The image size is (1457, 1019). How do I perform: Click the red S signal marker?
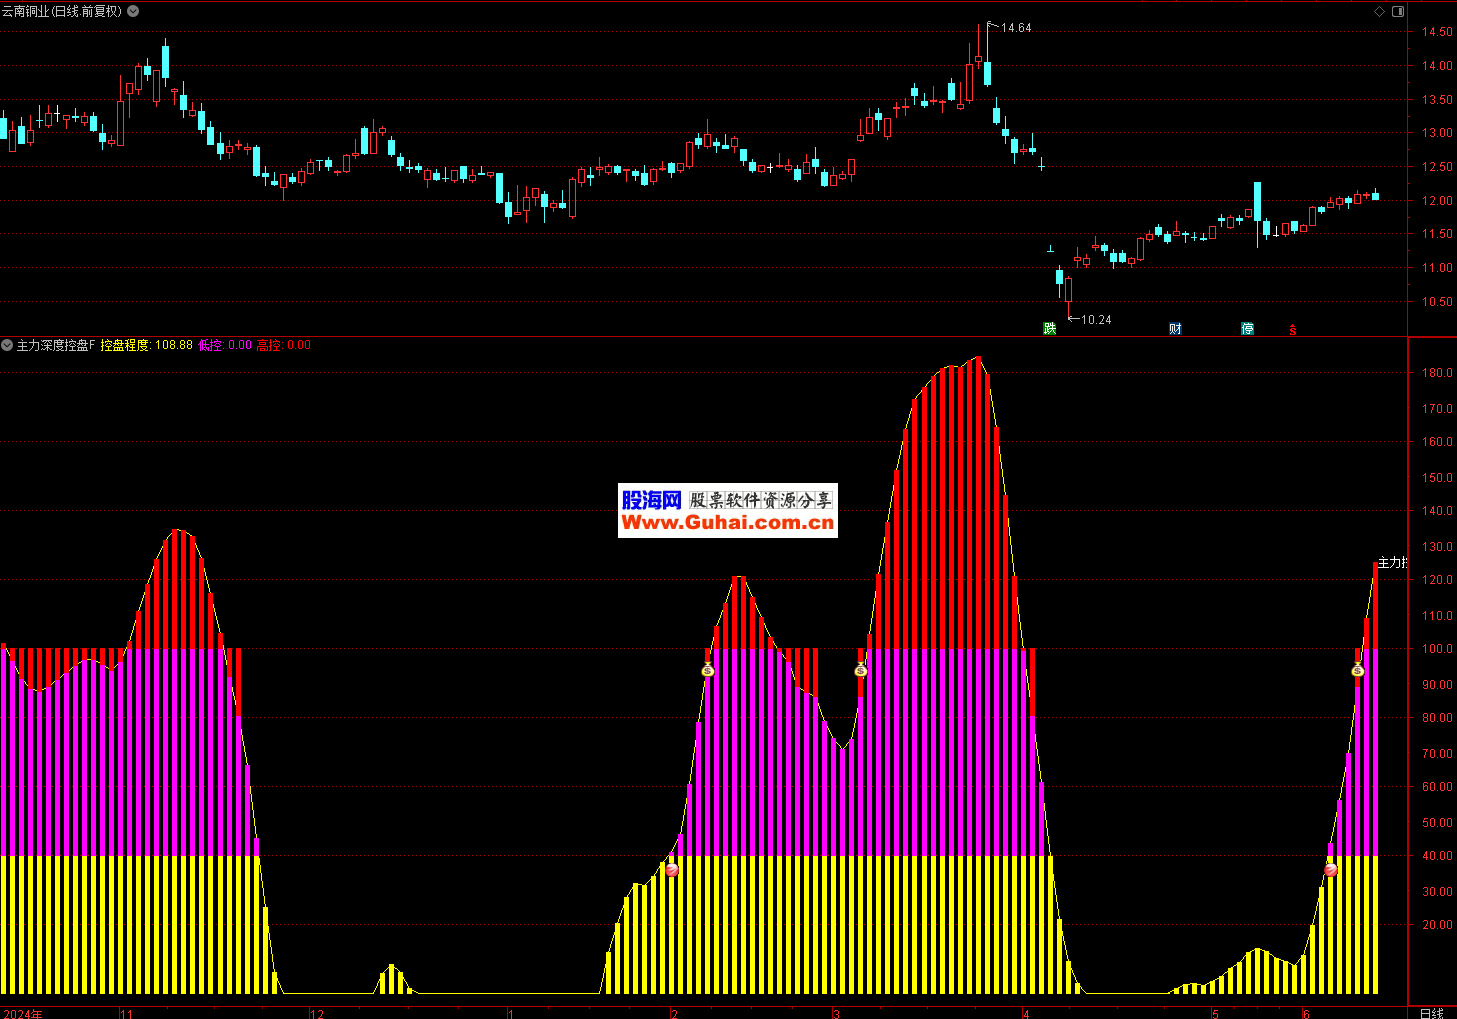tap(1292, 329)
